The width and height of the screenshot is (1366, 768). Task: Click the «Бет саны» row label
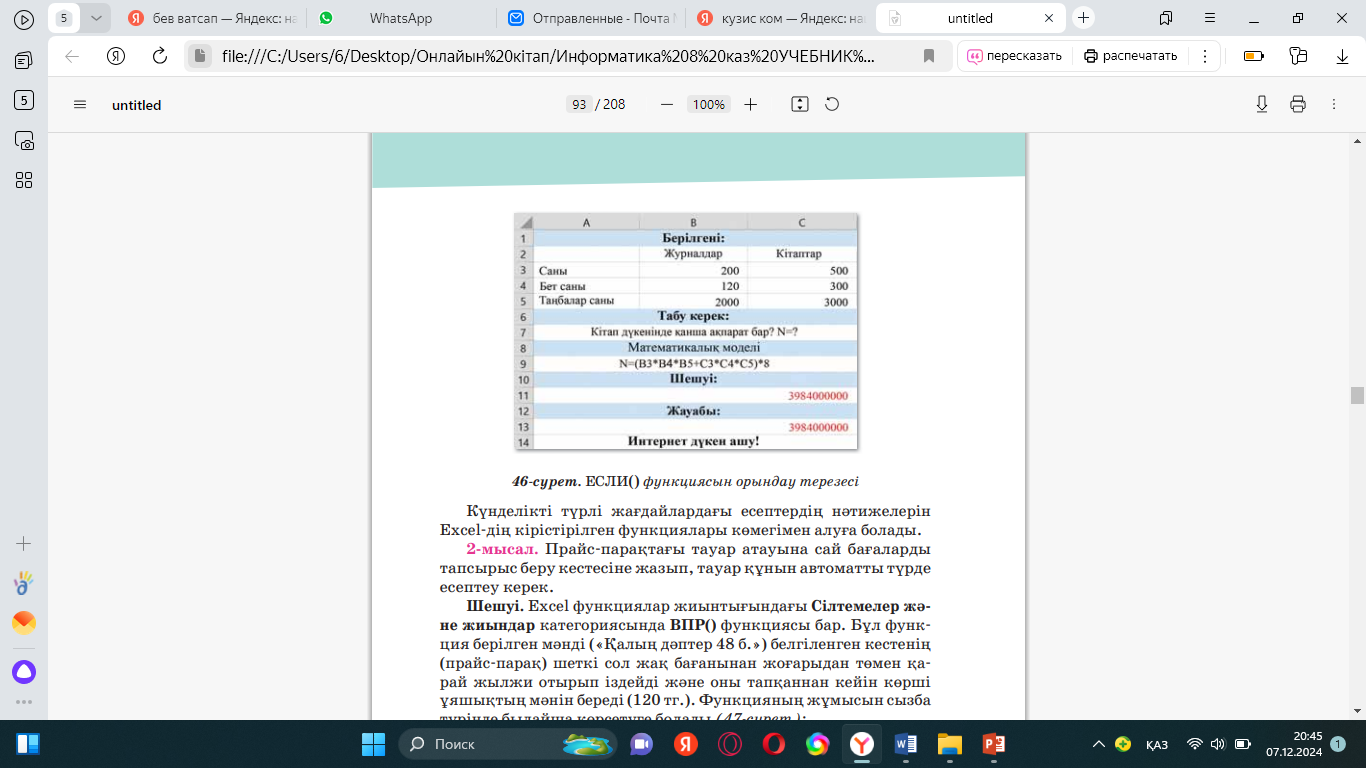tap(562, 286)
